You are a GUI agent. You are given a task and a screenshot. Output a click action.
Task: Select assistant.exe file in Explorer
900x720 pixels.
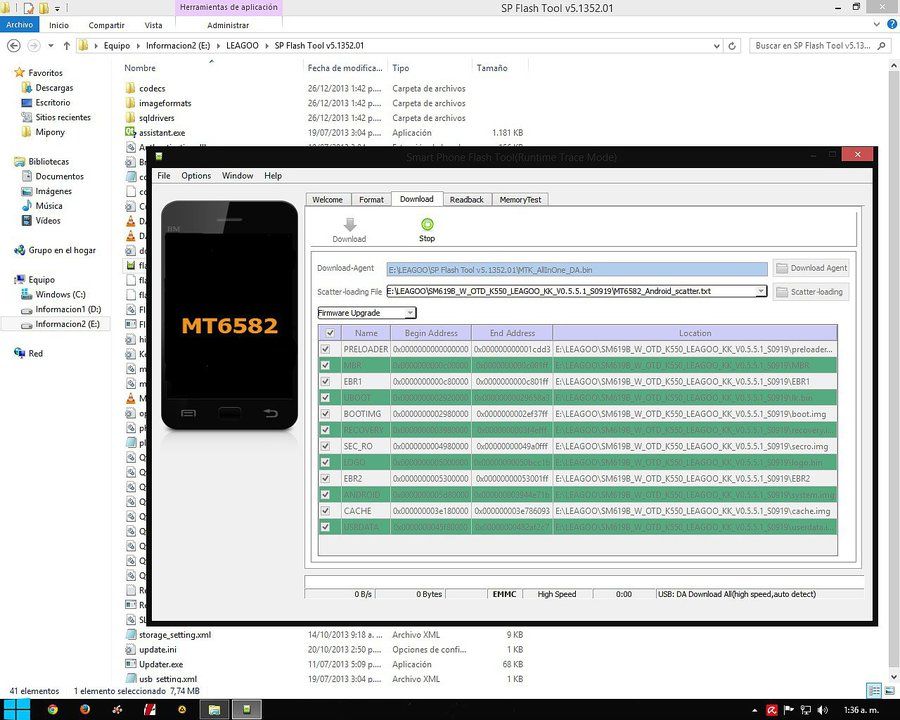(162, 133)
